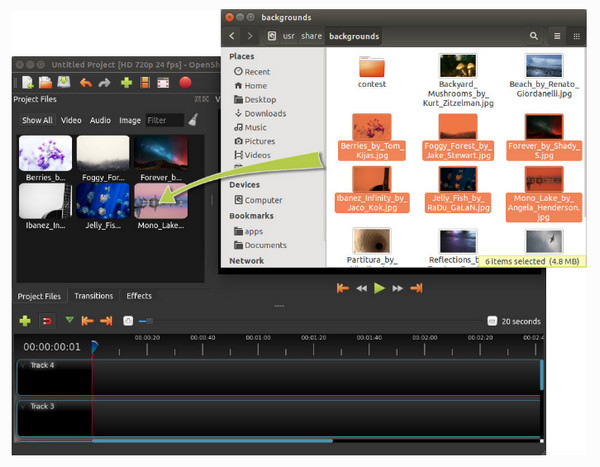Viewport: 600px width, 467px height.
Task: Go to next marker in timeline toolbar
Action: [x=106, y=321]
